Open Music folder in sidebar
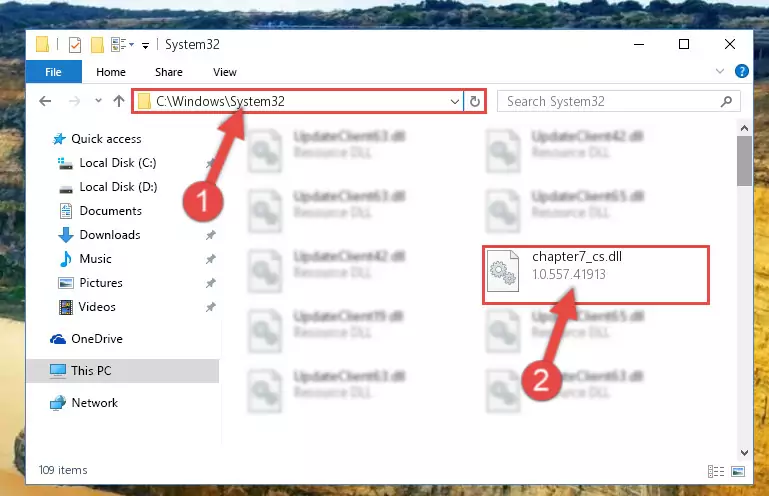Viewport: 769px width, 496px height. point(95,259)
